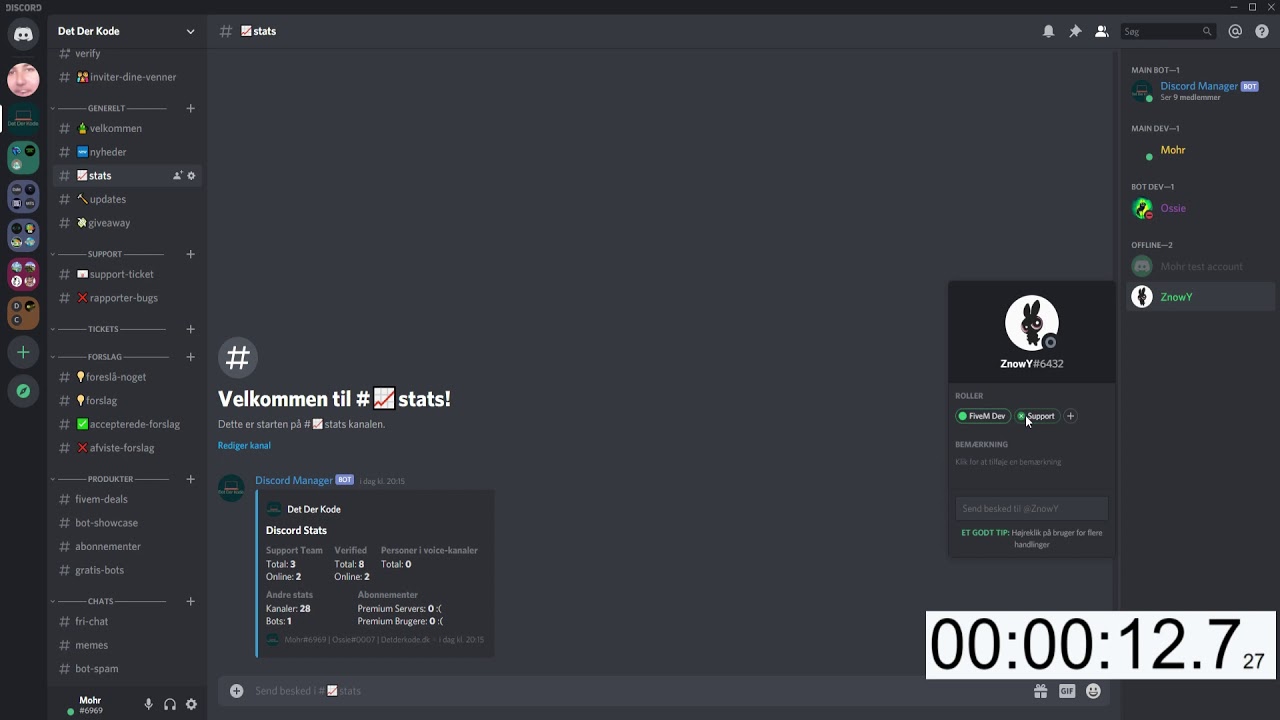Select Mohr test account in member list

(x=1201, y=267)
